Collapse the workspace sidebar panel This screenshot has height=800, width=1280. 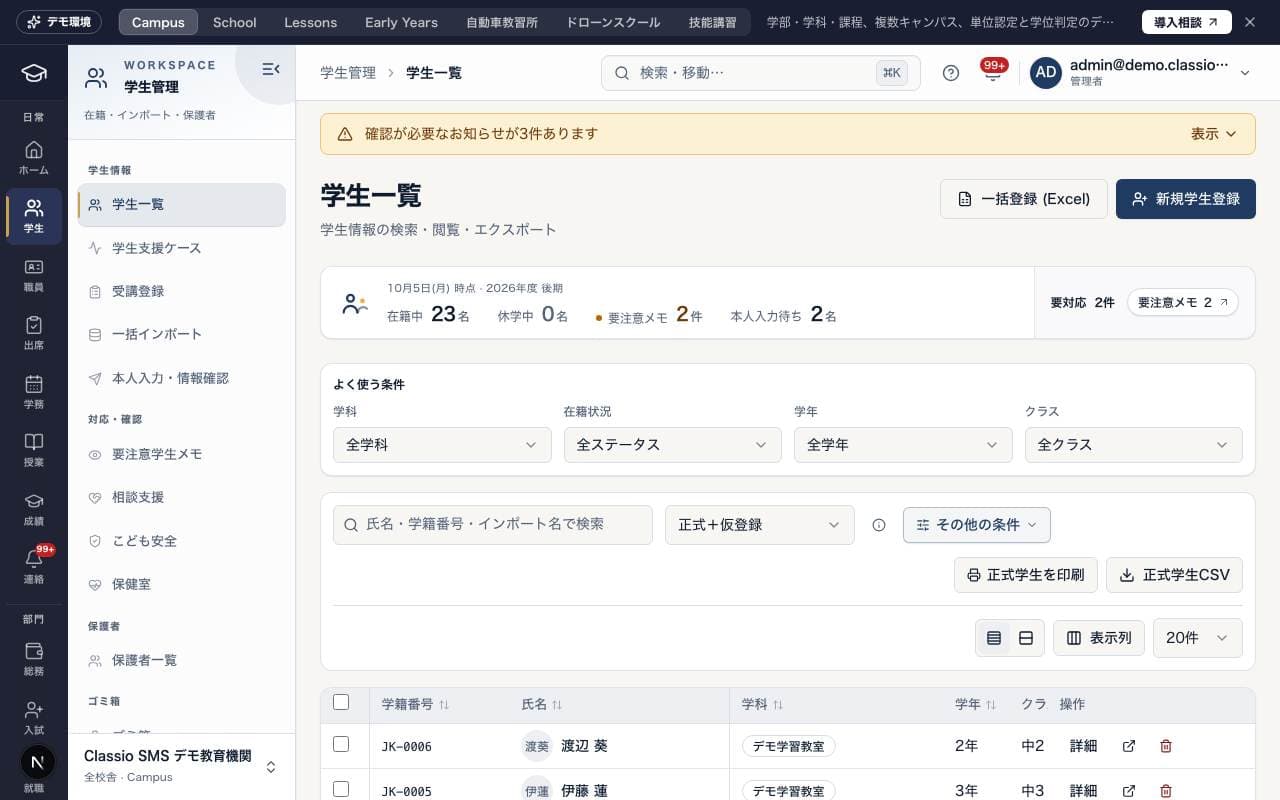tap(270, 69)
